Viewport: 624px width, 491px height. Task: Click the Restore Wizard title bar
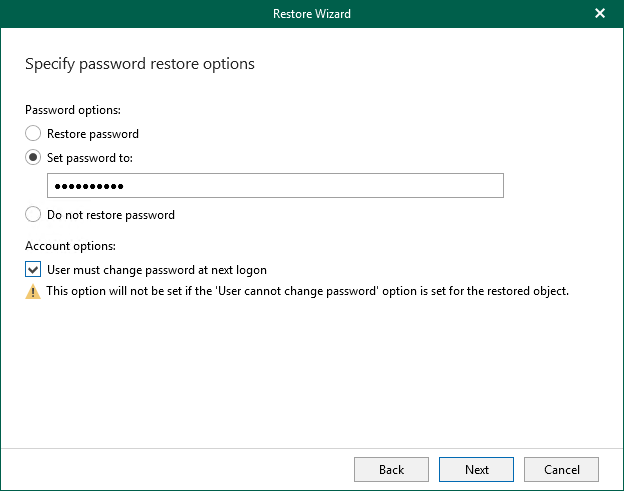311,14
